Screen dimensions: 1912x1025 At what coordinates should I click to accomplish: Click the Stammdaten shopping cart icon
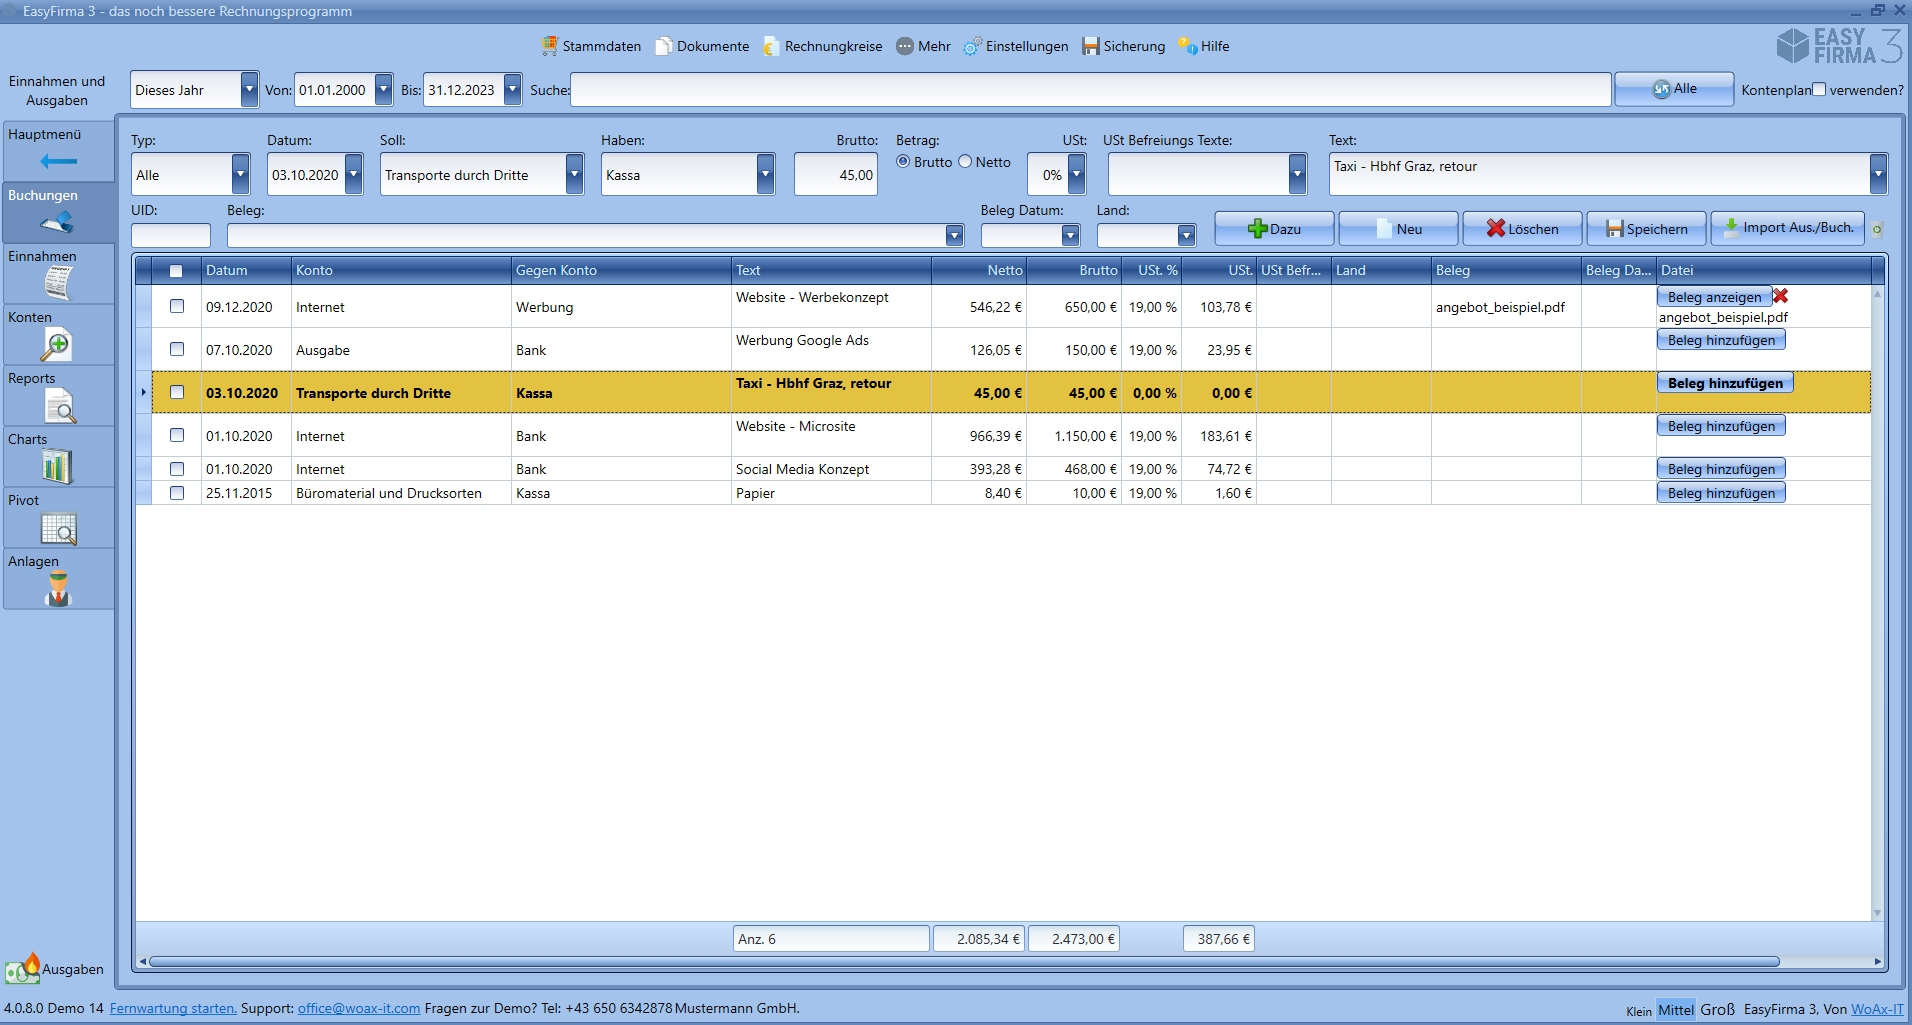pos(550,46)
